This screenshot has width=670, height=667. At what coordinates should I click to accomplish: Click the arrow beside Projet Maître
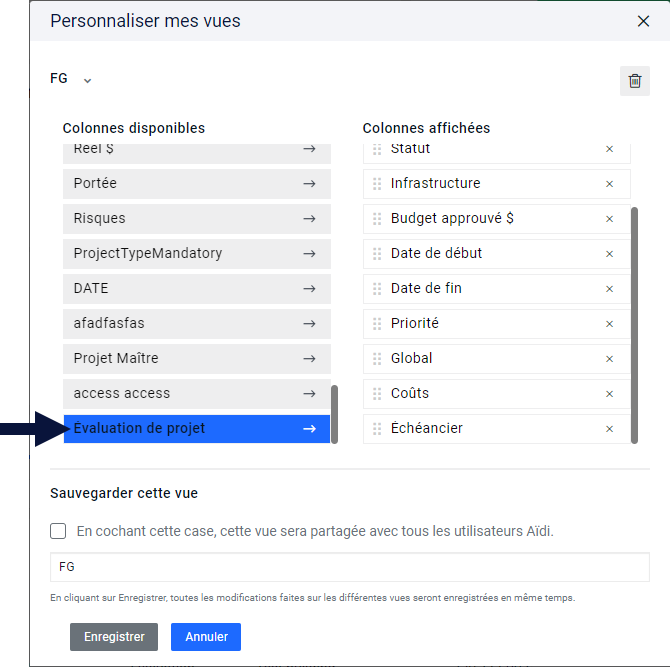[309, 358]
